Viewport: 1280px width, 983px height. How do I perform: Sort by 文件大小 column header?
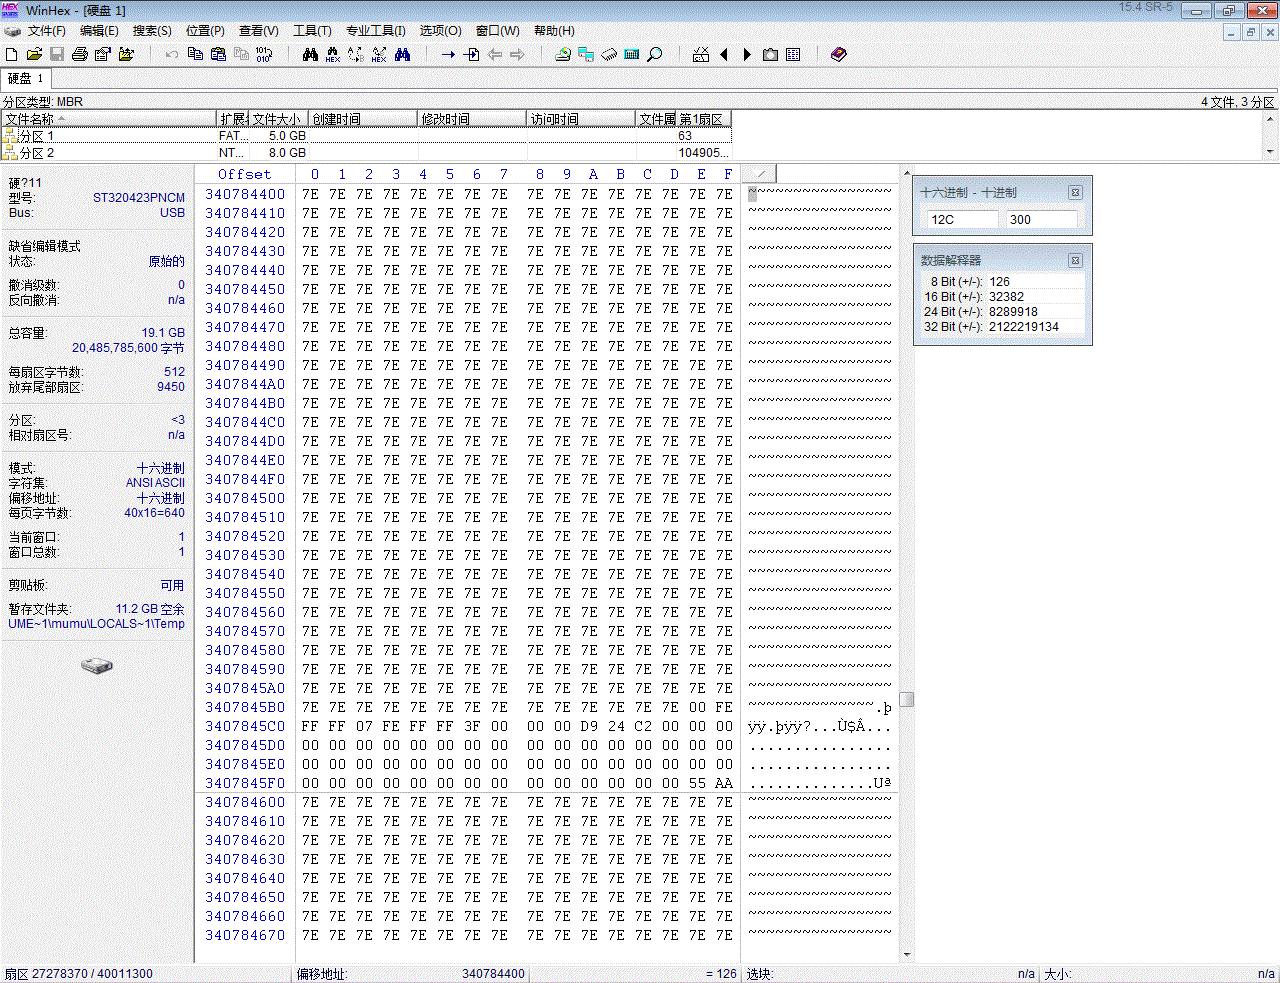point(278,119)
